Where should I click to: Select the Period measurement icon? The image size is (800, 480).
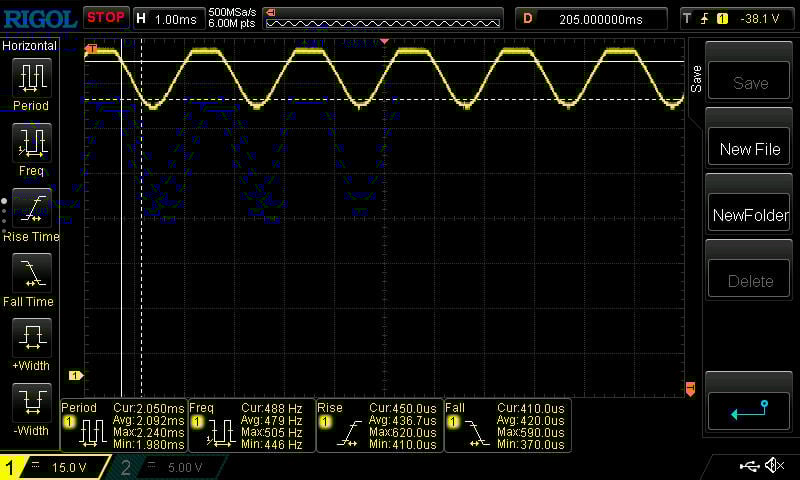(30, 77)
